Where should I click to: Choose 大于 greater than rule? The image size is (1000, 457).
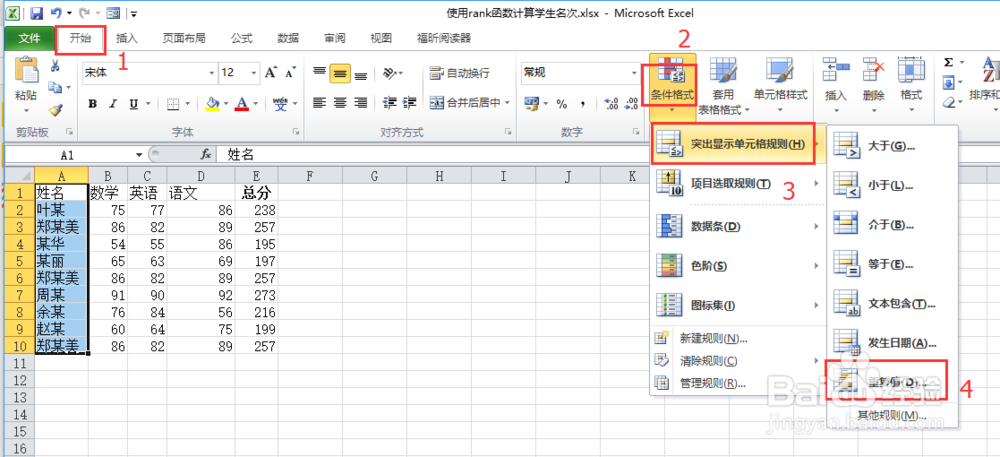pyautogui.click(x=892, y=146)
